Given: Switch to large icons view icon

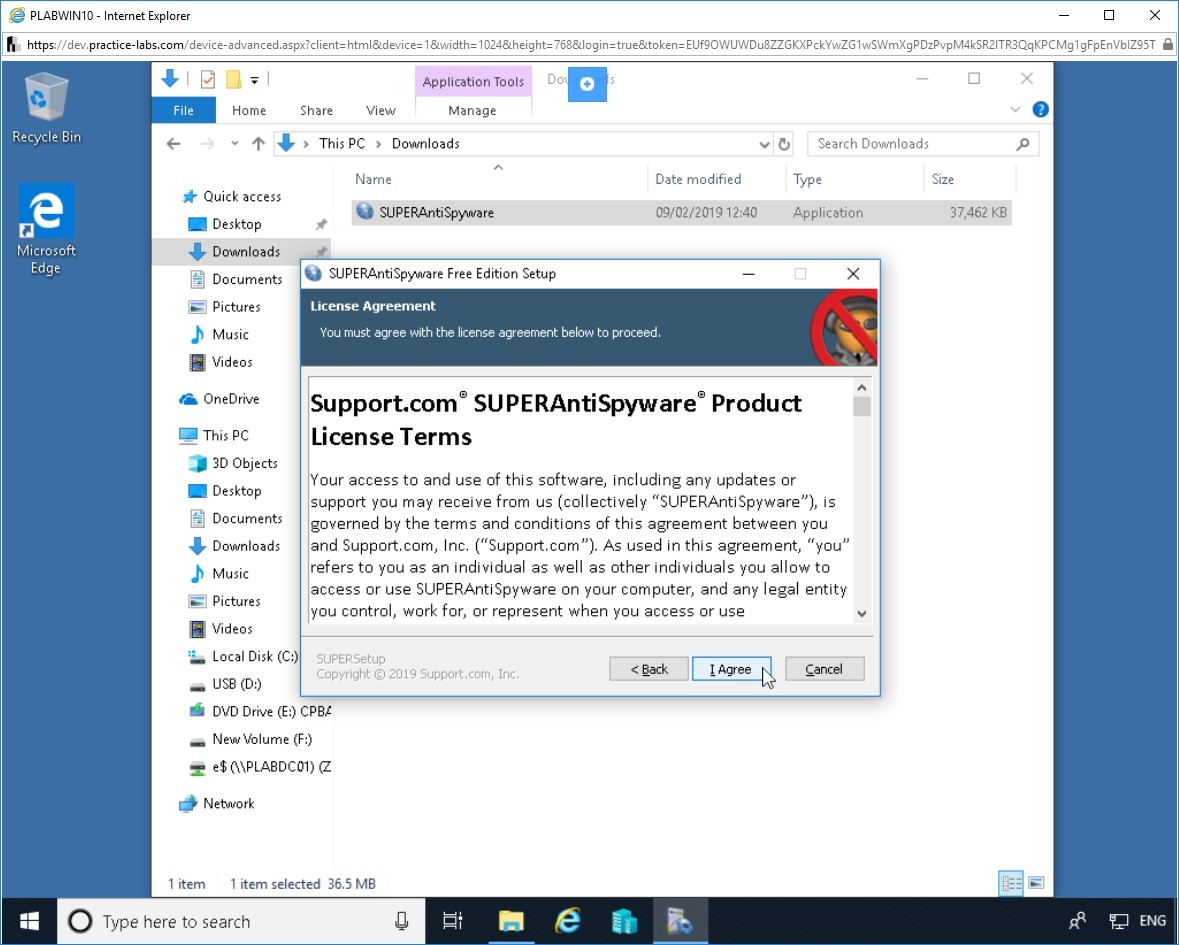Looking at the screenshot, I should point(1036,883).
